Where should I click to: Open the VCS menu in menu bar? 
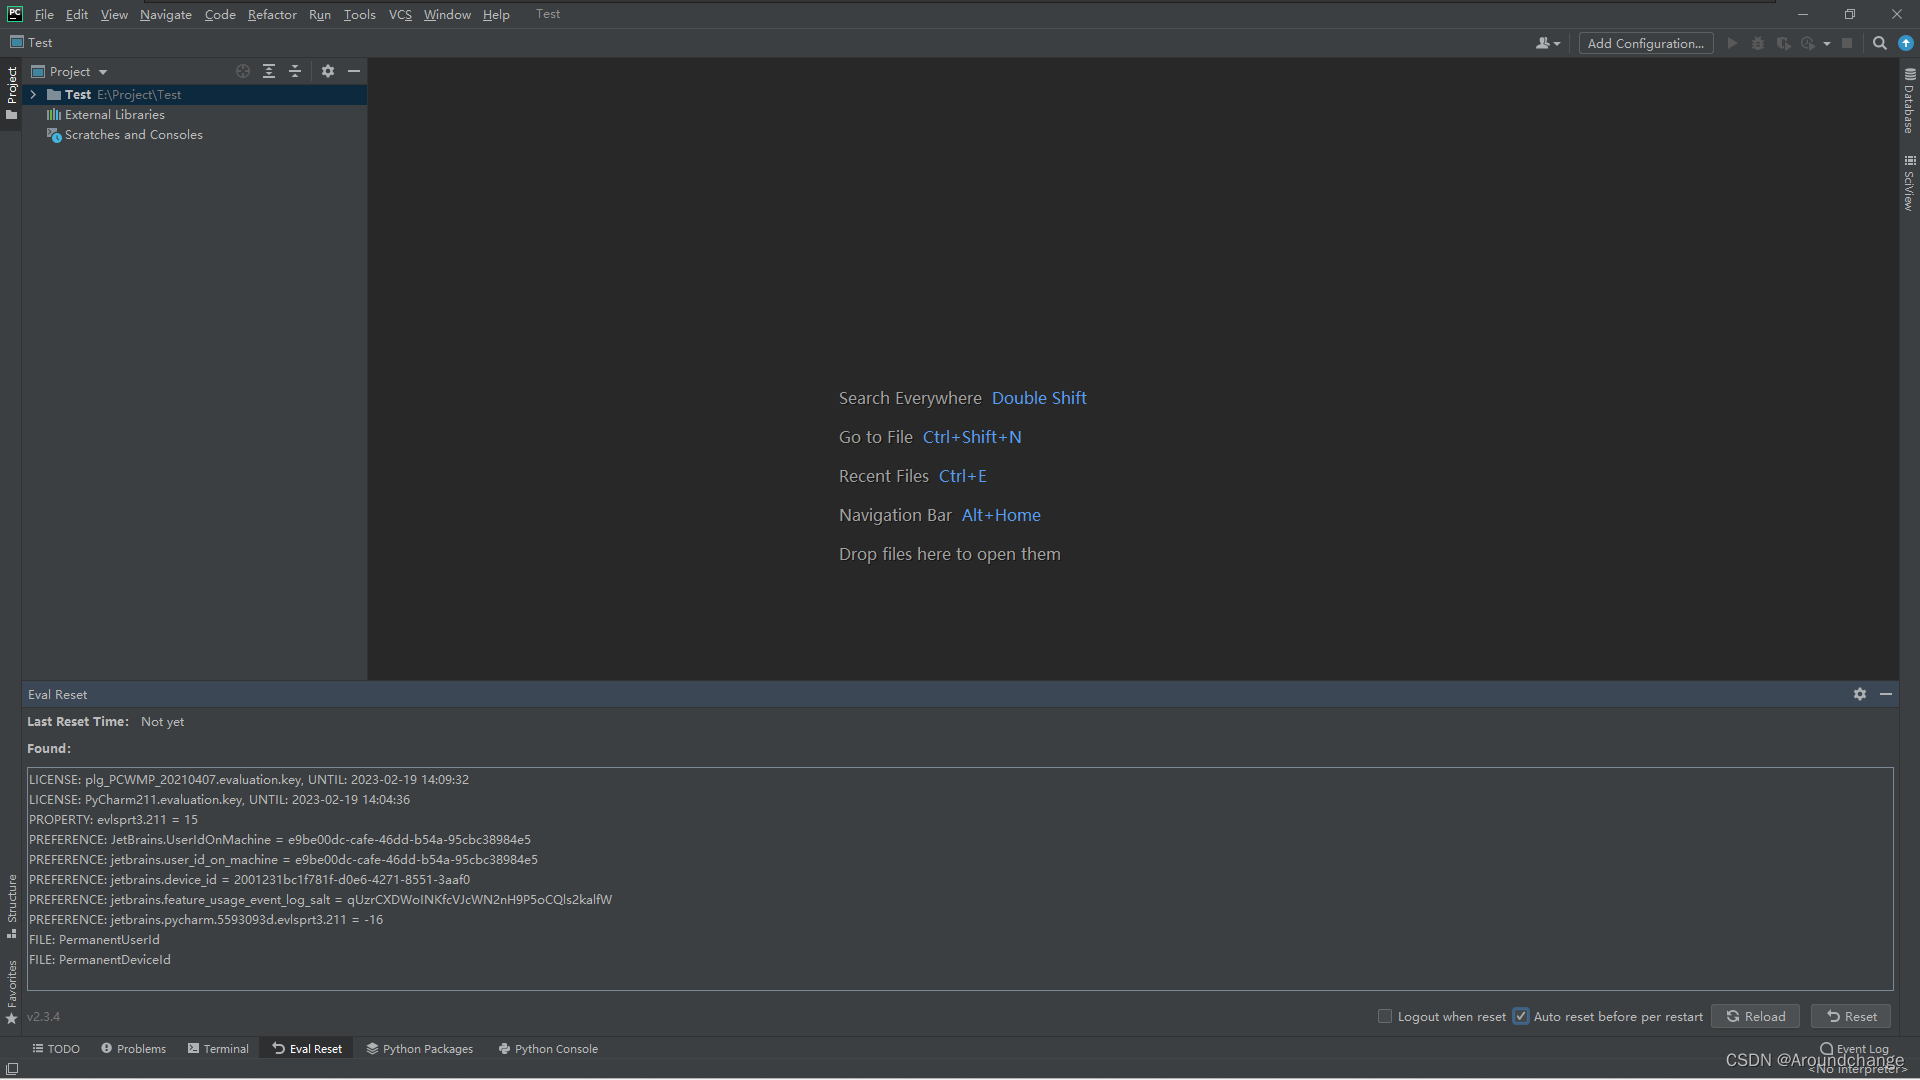398,13
